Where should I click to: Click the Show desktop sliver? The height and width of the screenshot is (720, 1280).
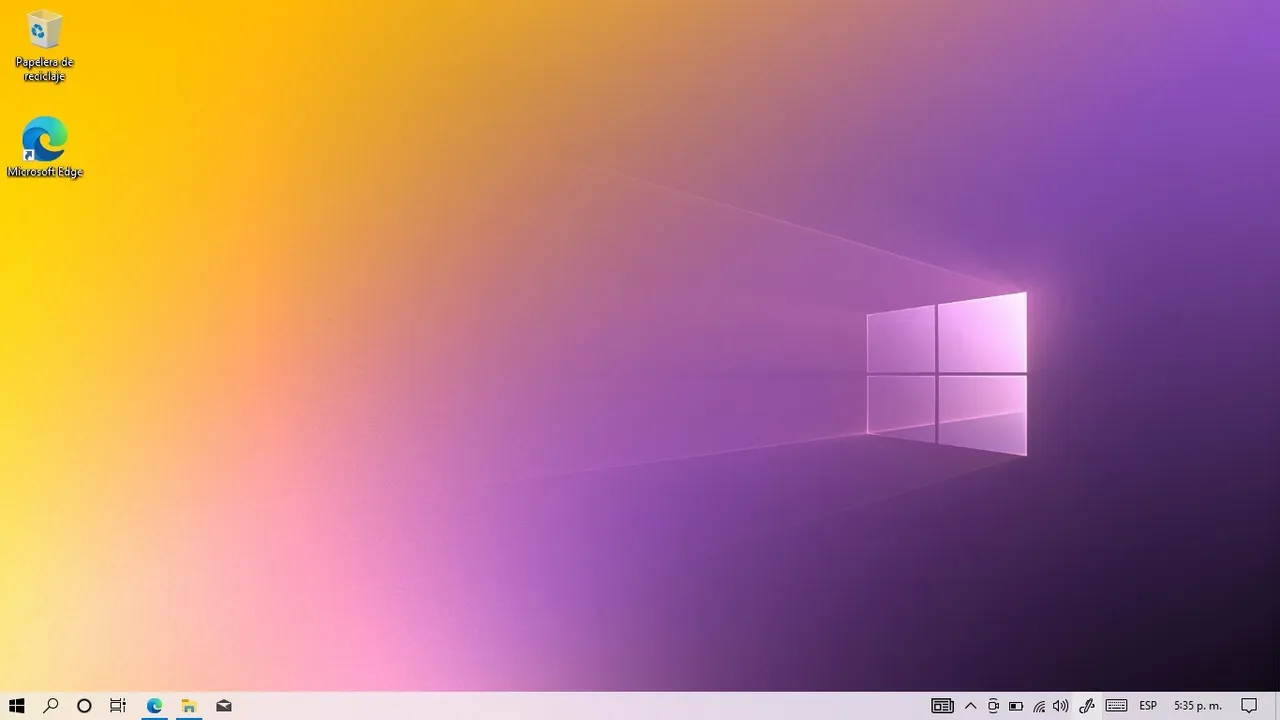coord(1276,706)
